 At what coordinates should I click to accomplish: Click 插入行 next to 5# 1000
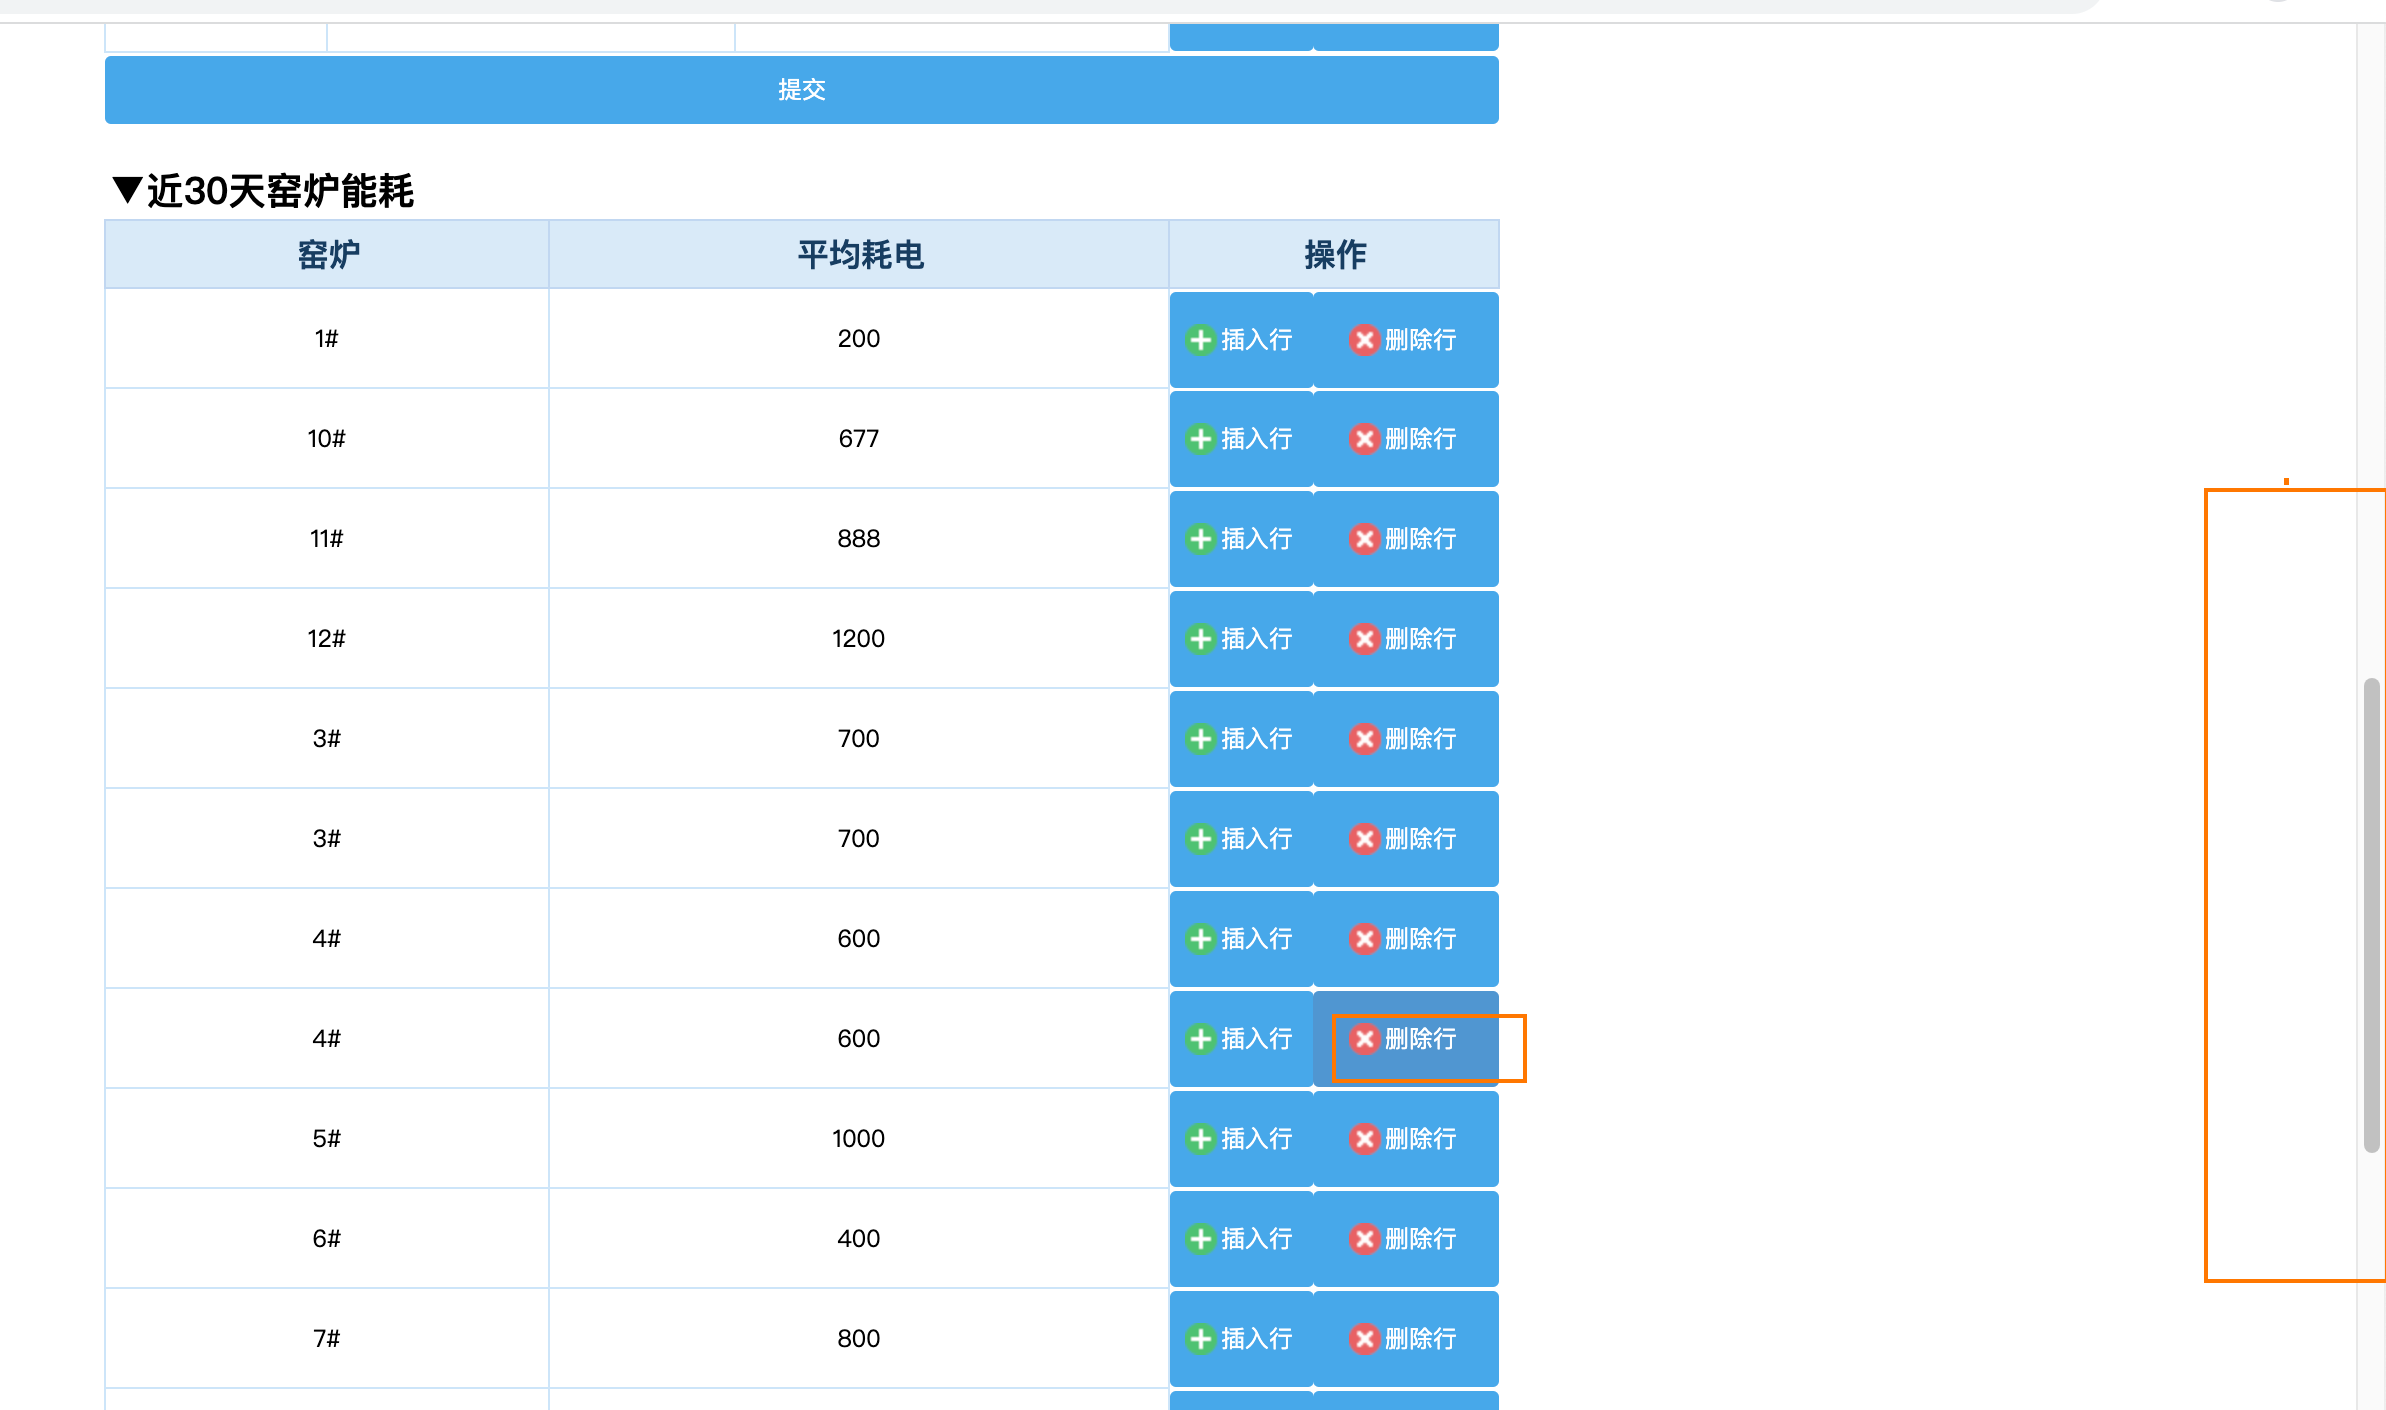pos(1241,1139)
